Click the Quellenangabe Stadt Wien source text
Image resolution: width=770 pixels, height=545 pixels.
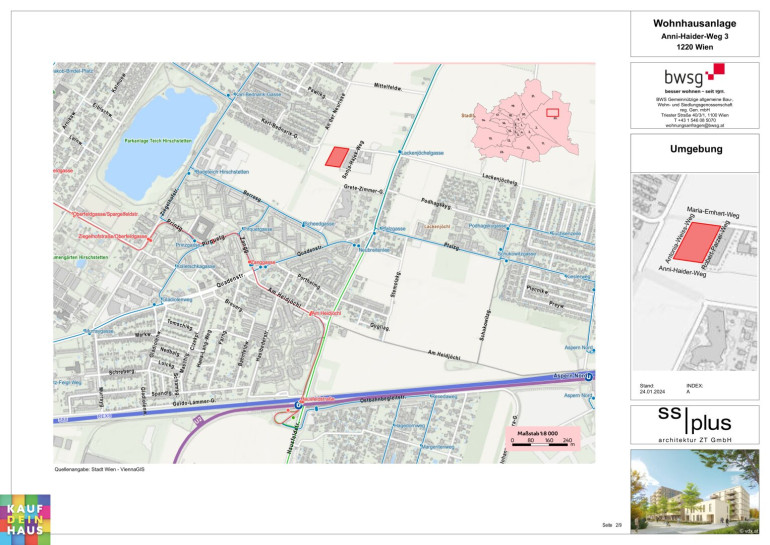[x=100, y=468]
